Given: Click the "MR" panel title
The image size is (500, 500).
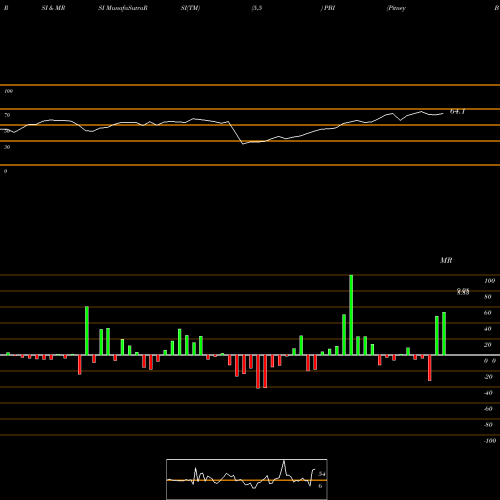Looking at the screenshot, I should pyautogui.click(x=446, y=260).
